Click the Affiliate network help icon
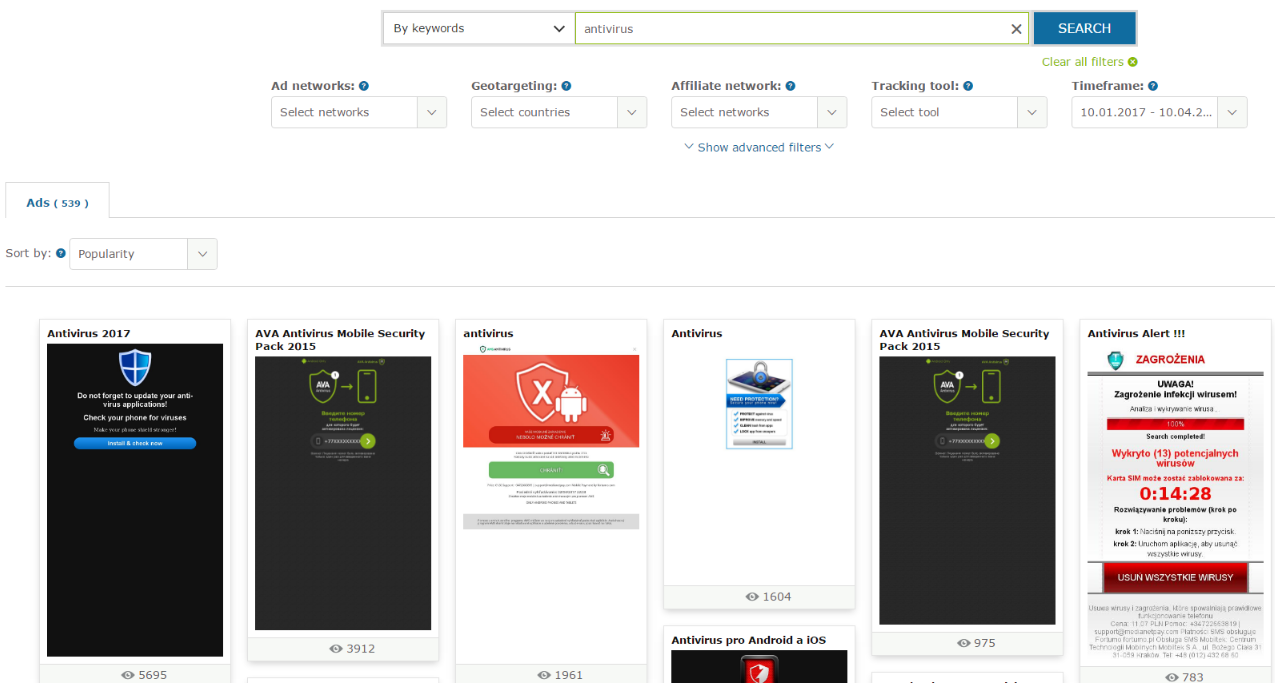Viewport: 1275px width, 691px height. 790,86
